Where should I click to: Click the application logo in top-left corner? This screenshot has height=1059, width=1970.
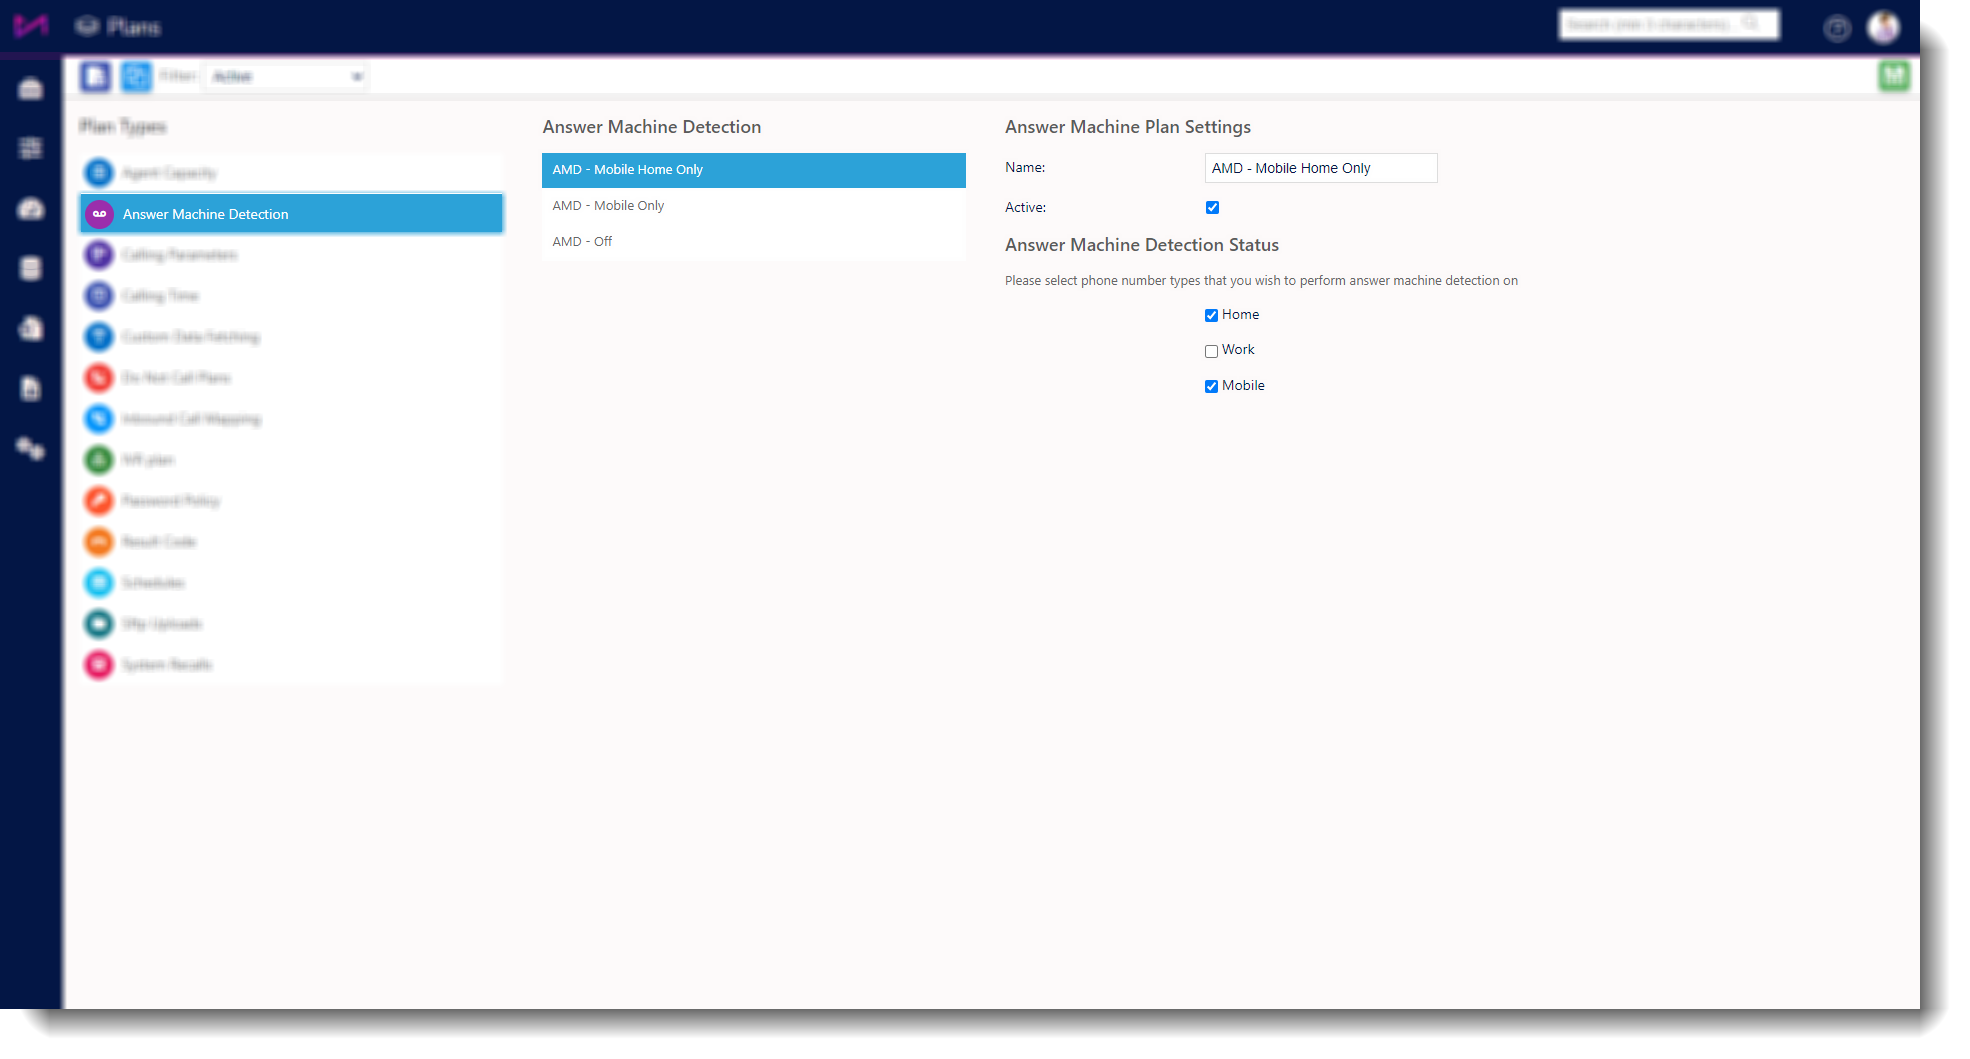coord(31,26)
